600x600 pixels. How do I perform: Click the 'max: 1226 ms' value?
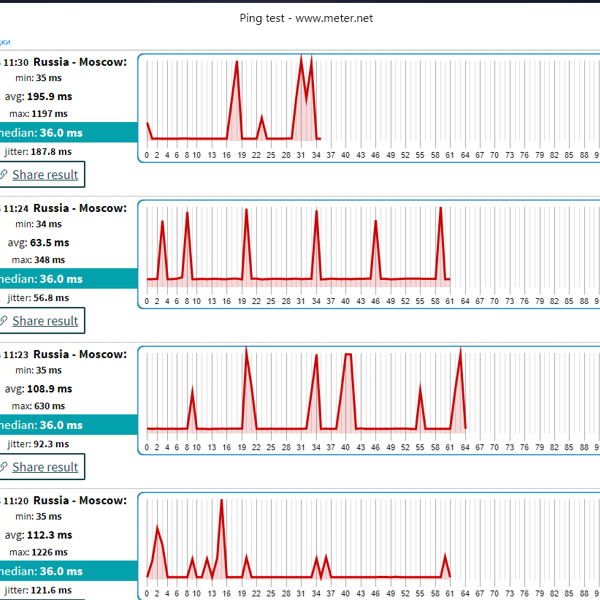(38, 552)
